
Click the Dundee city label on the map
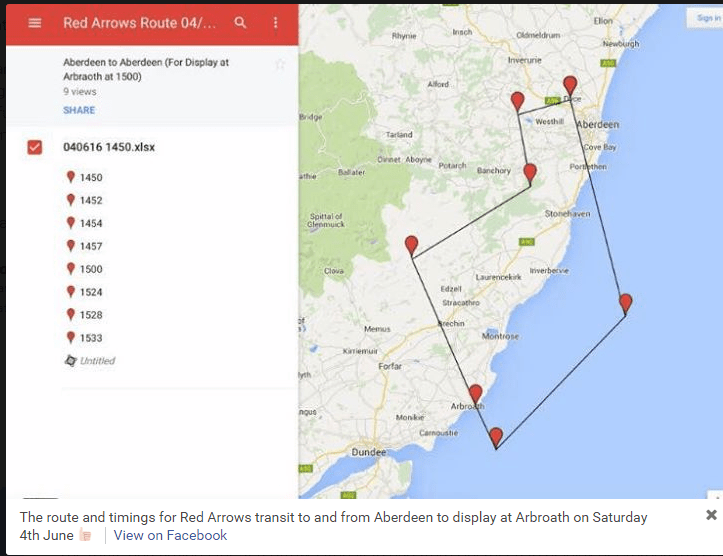point(368,452)
